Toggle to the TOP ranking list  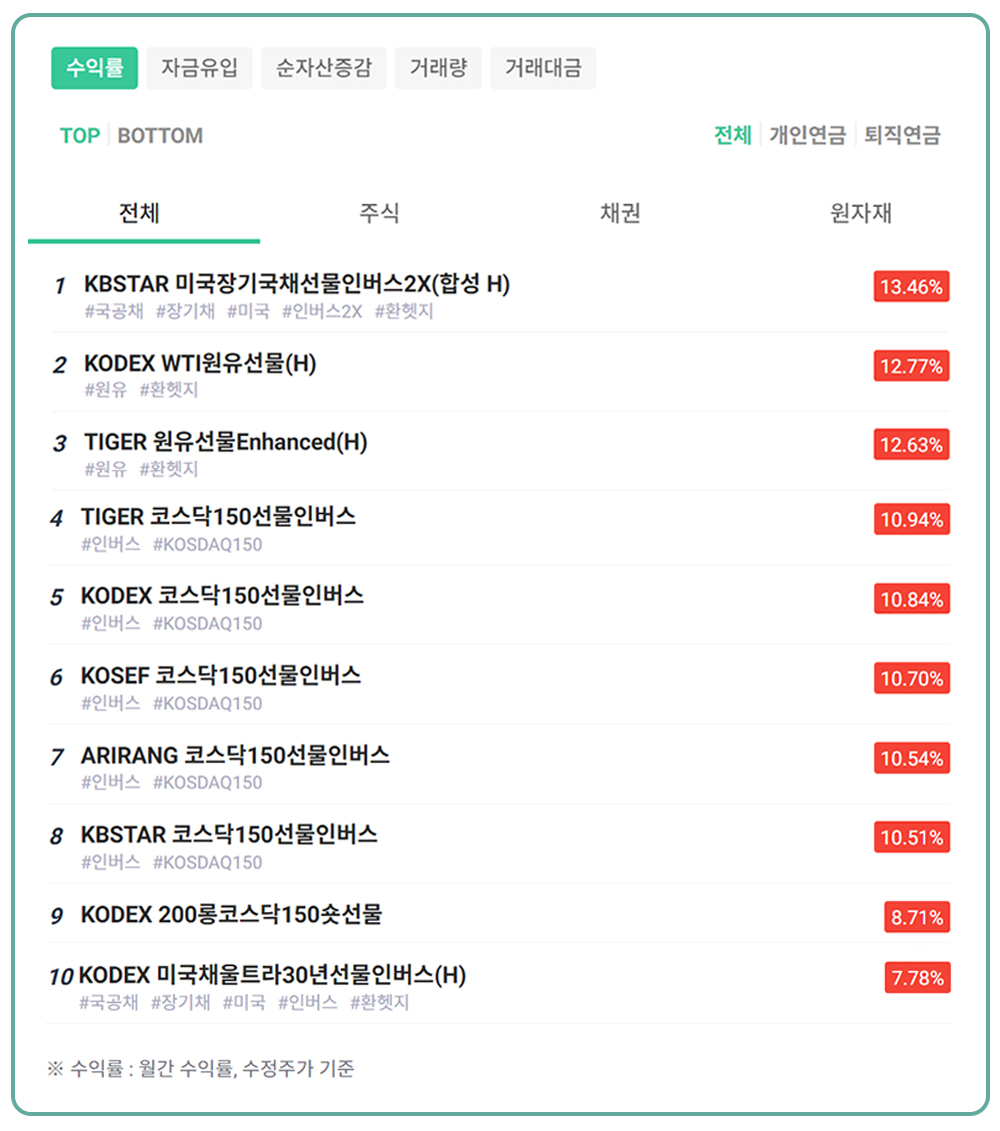click(x=80, y=136)
